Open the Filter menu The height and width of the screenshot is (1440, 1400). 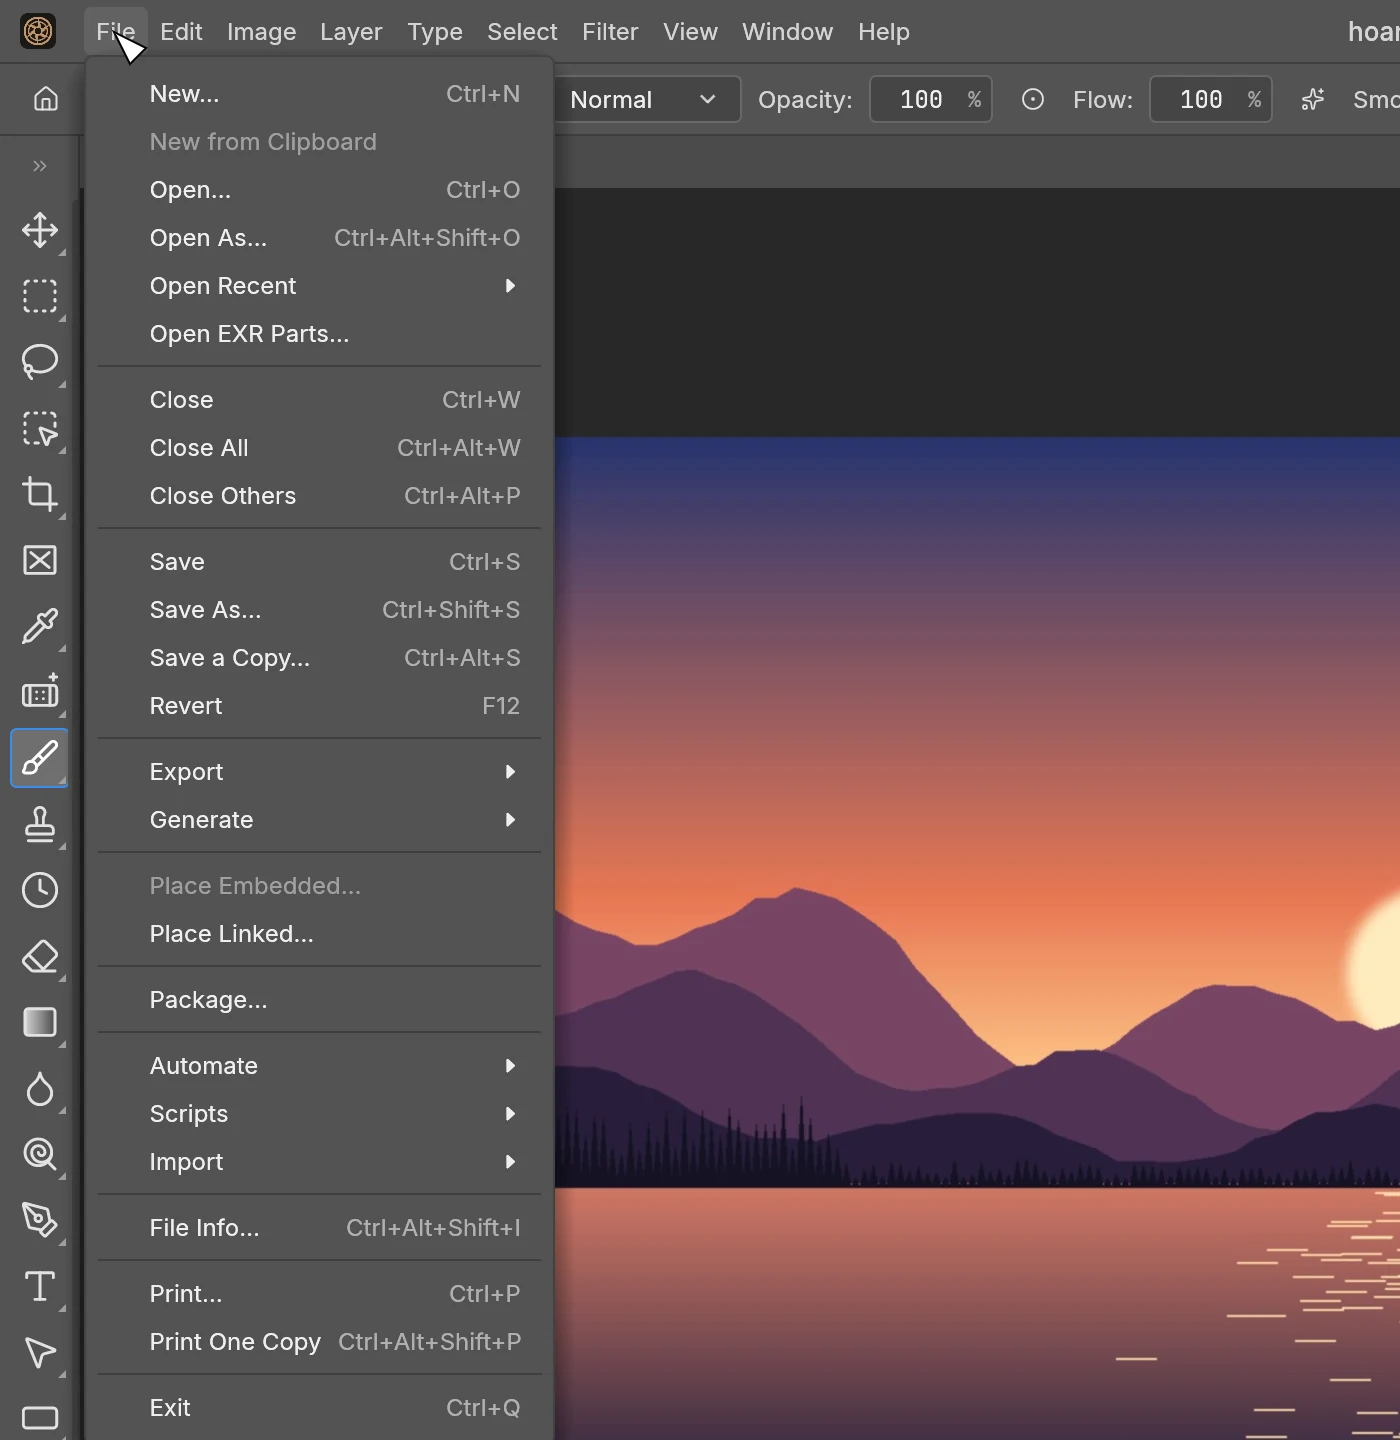pos(610,32)
